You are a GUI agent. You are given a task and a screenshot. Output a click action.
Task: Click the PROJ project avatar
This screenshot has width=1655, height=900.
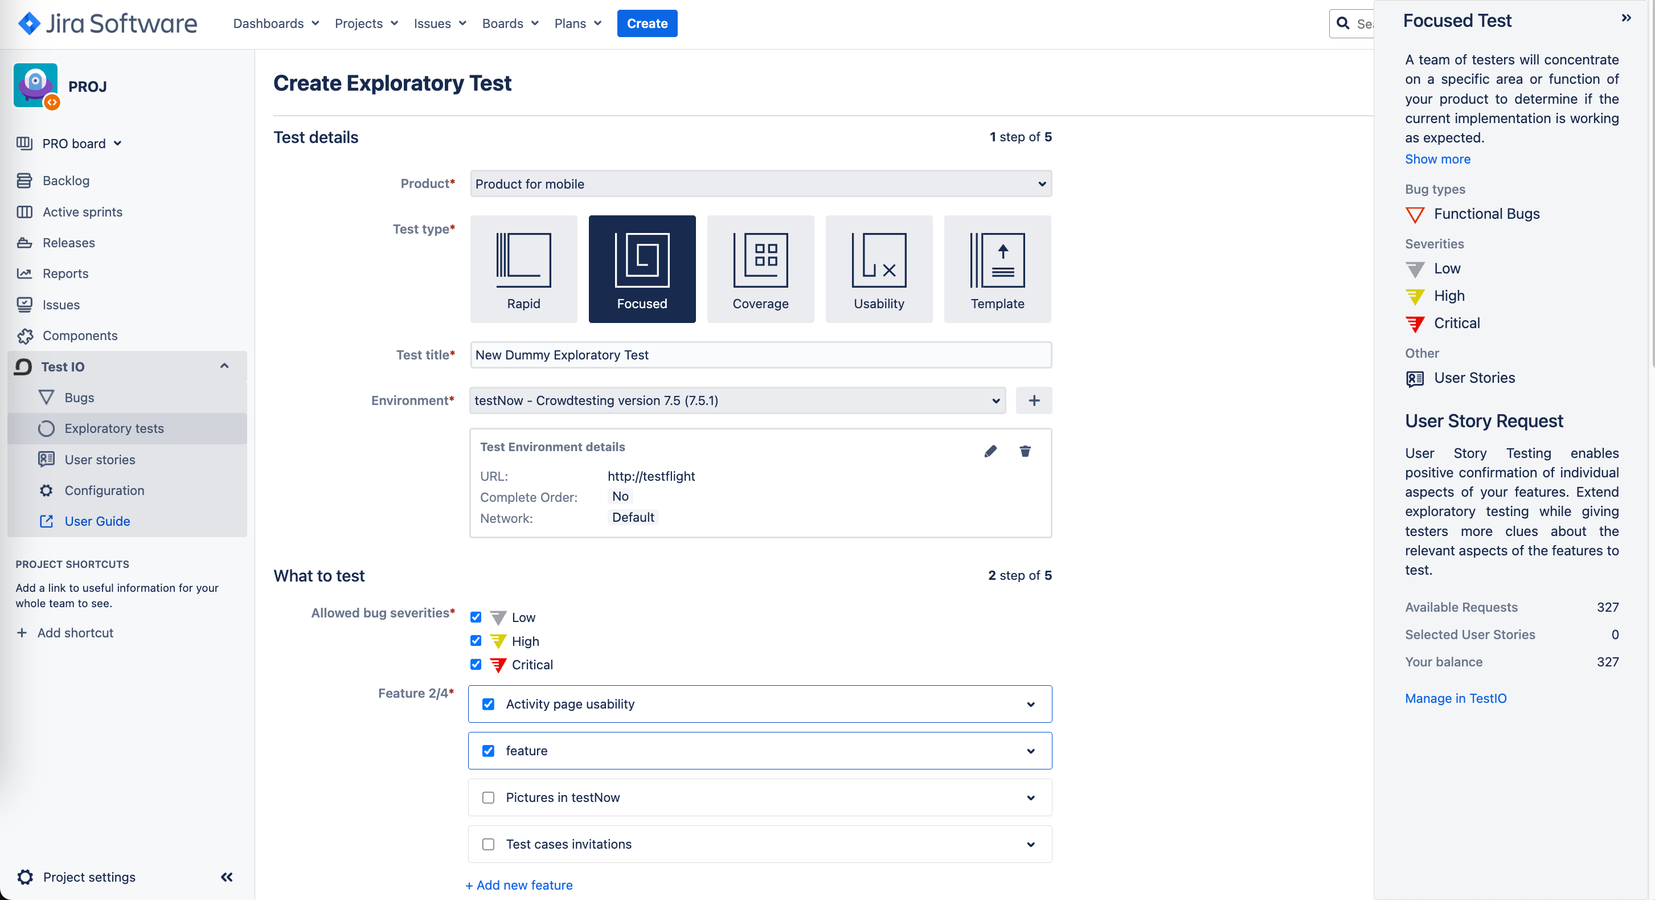point(36,86)
